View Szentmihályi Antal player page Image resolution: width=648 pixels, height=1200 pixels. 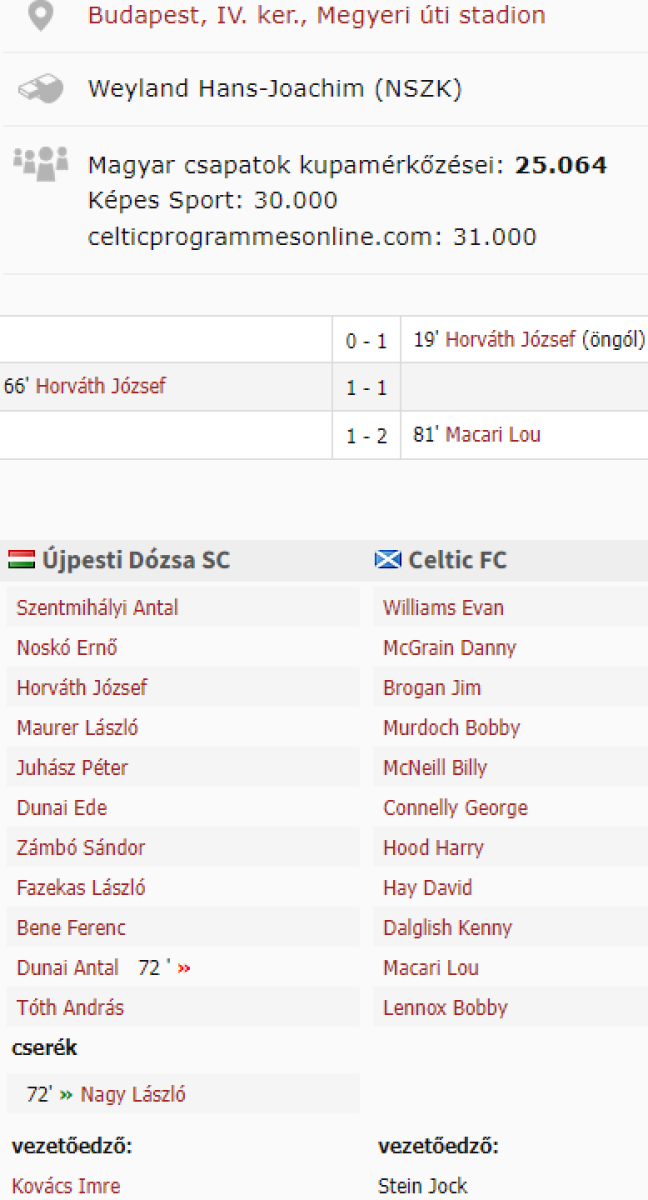(97, 608)
